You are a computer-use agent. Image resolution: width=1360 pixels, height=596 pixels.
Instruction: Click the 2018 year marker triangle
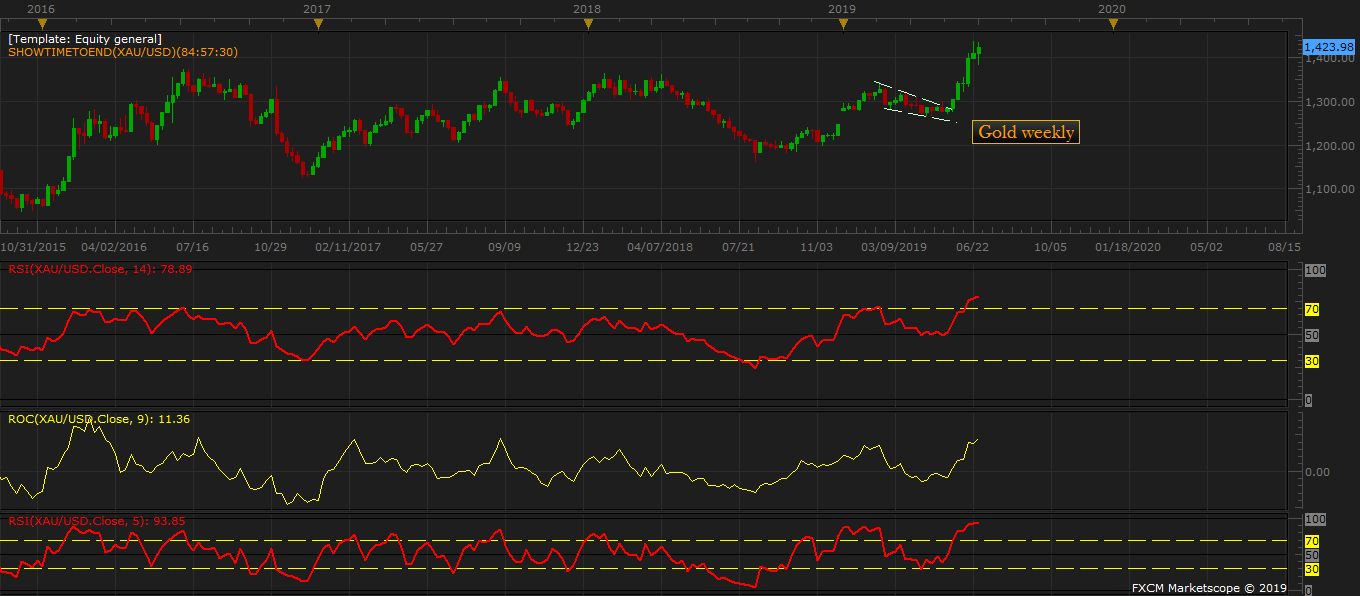pyautogui.click(x=588, y=24)
